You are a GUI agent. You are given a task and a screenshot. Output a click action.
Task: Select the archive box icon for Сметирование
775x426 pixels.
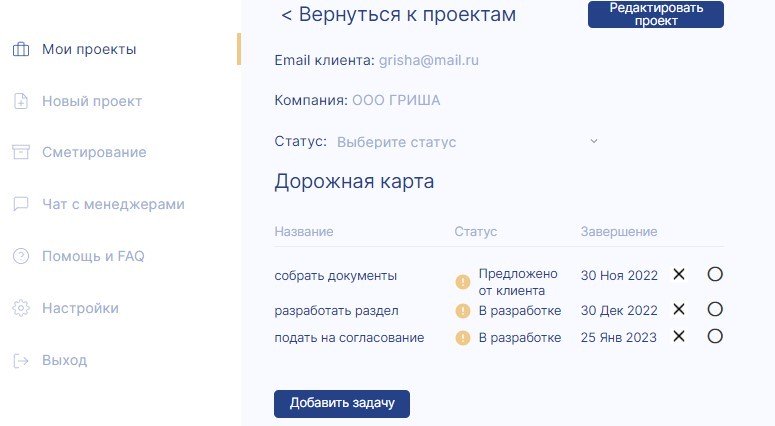click(x=21, y=152)
